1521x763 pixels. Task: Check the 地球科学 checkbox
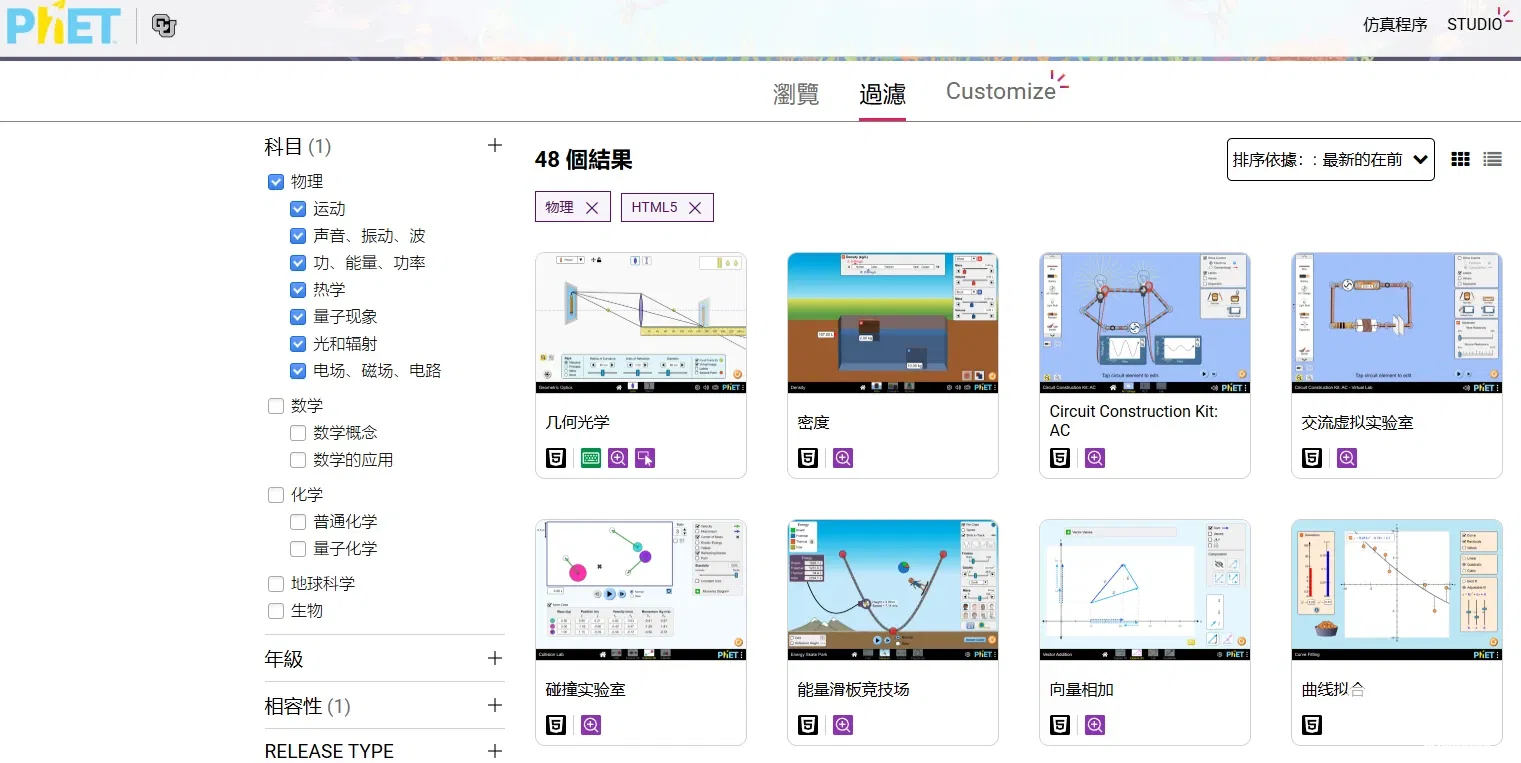(x=276, y=584)
